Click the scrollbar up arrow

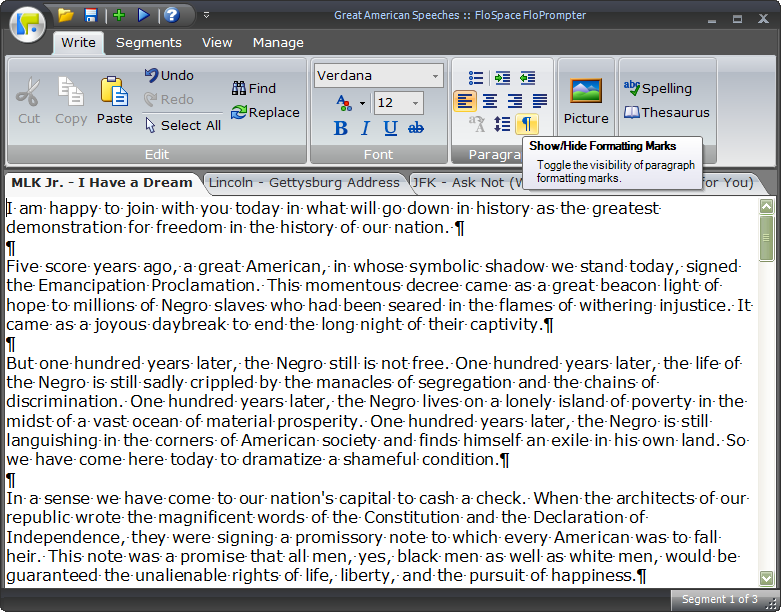click(x=766, y=206)
